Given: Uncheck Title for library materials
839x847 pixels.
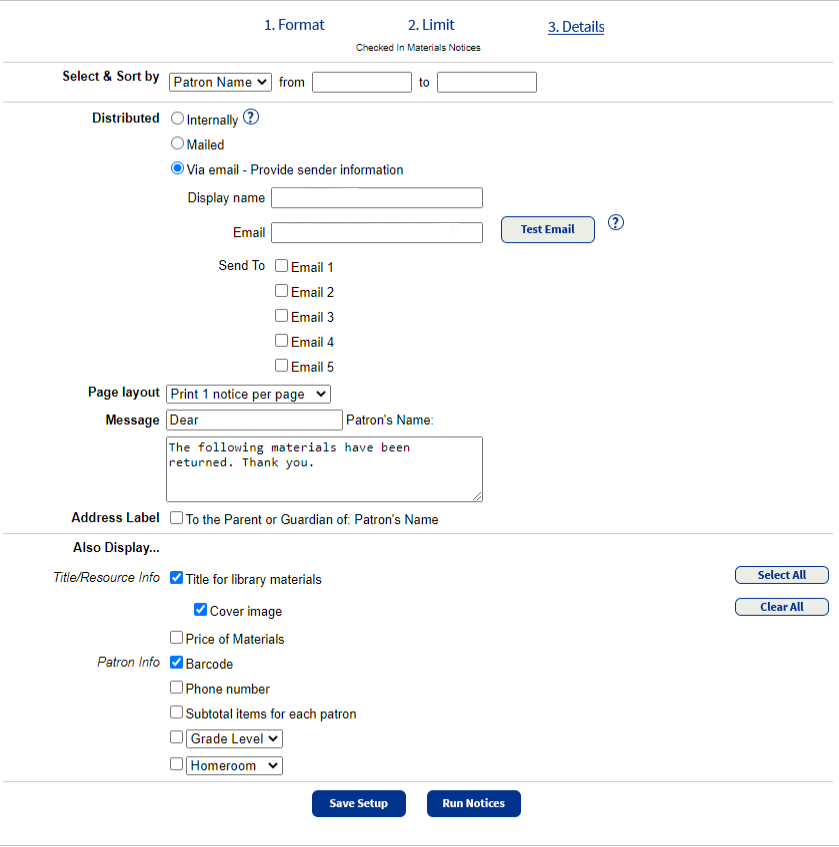Looking at the screenshot, I should 176,577.
